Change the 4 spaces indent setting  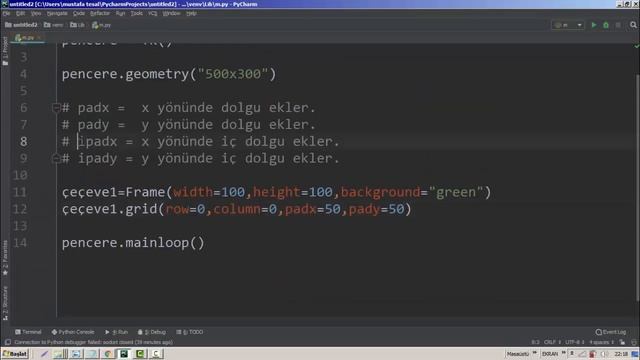click(601, 342)
